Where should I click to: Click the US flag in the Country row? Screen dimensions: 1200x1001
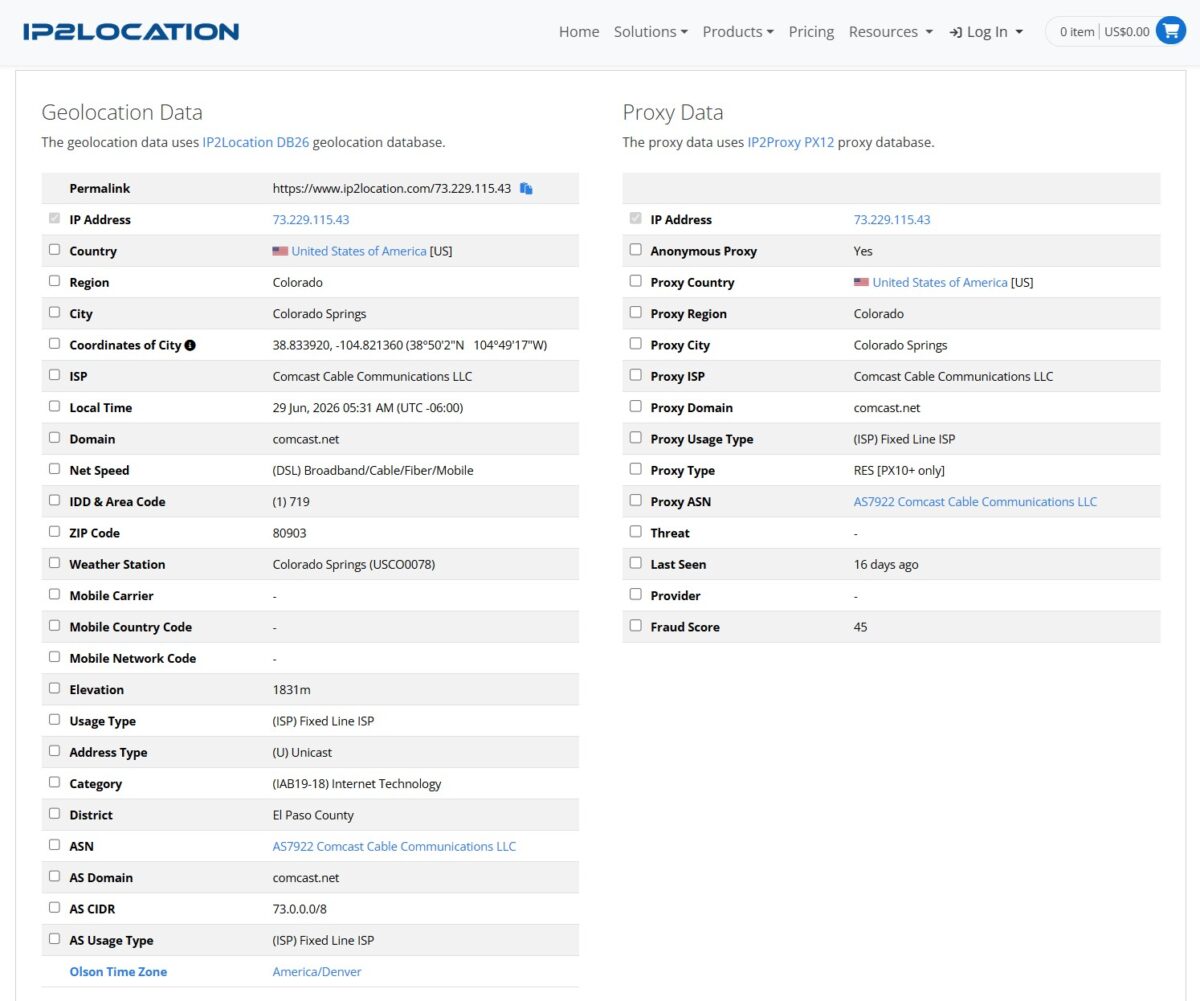(x=280, y=251)
